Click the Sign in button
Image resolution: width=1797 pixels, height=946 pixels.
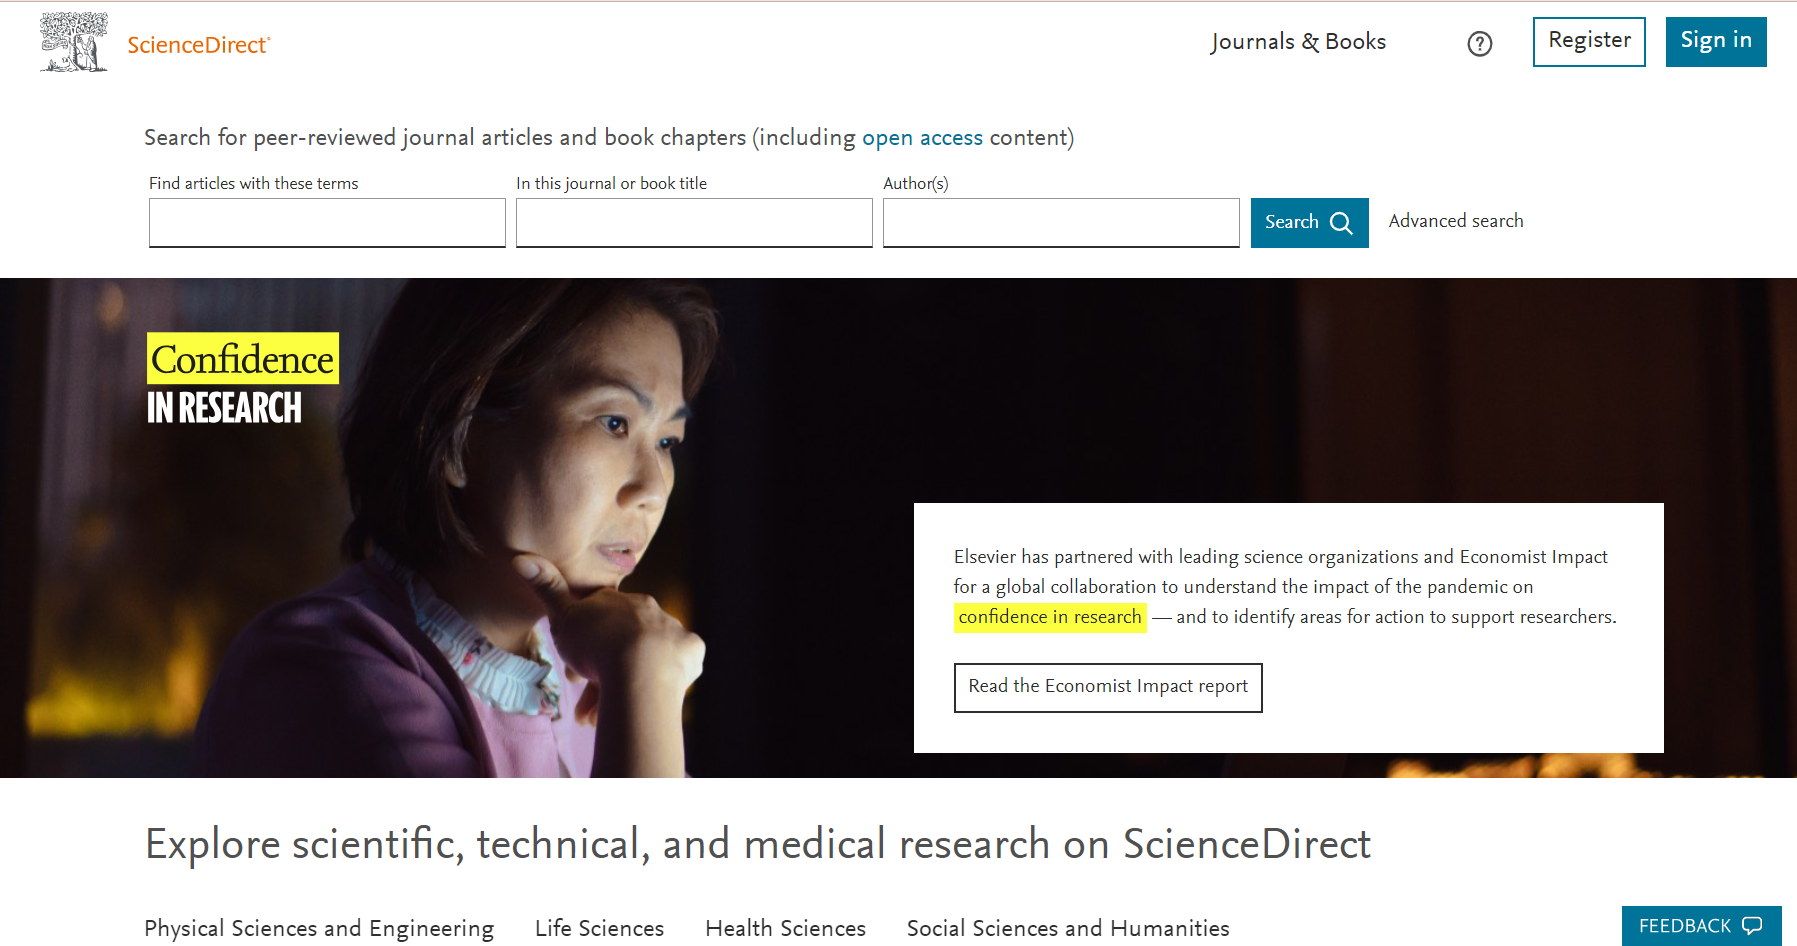[x=1716, y=42]
